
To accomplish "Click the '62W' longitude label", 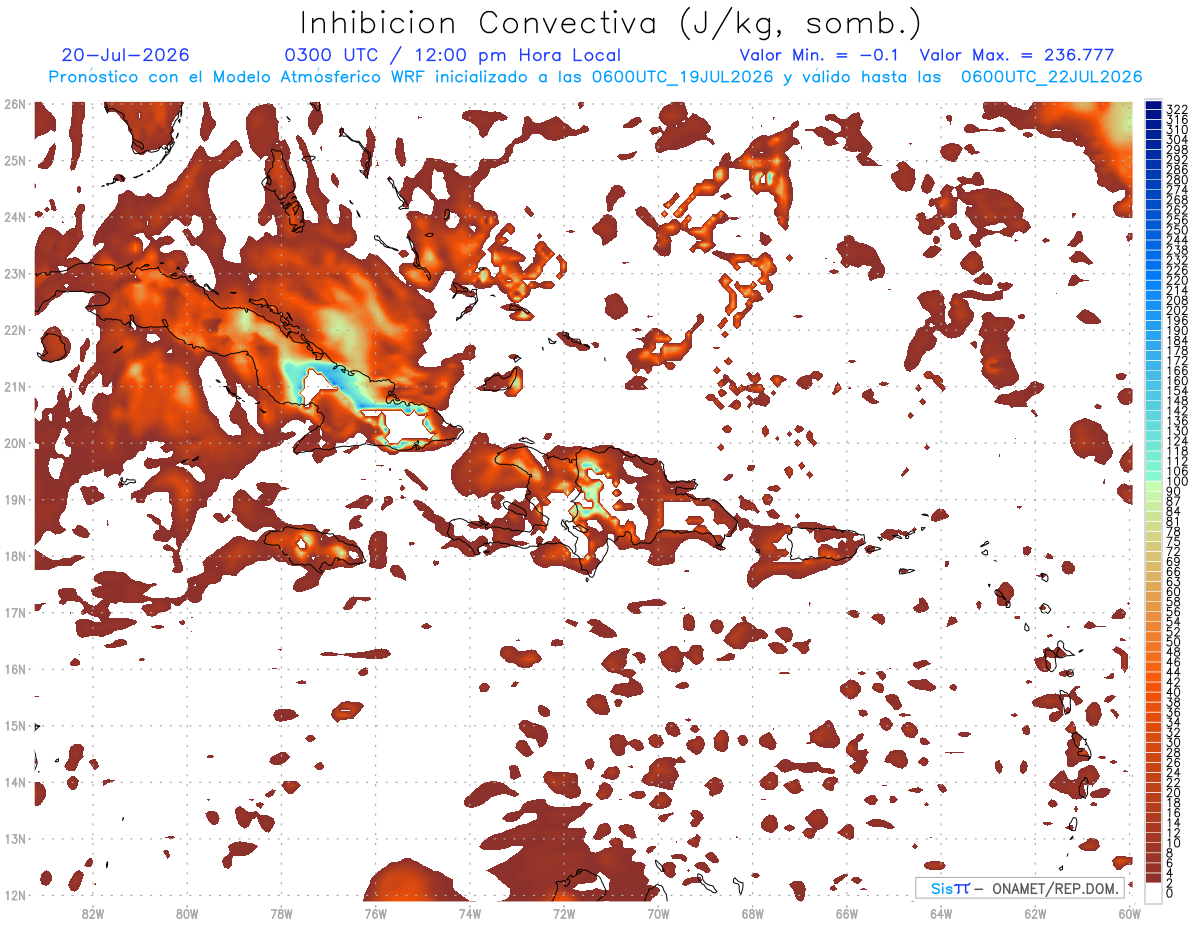I will click(1036, 913).
